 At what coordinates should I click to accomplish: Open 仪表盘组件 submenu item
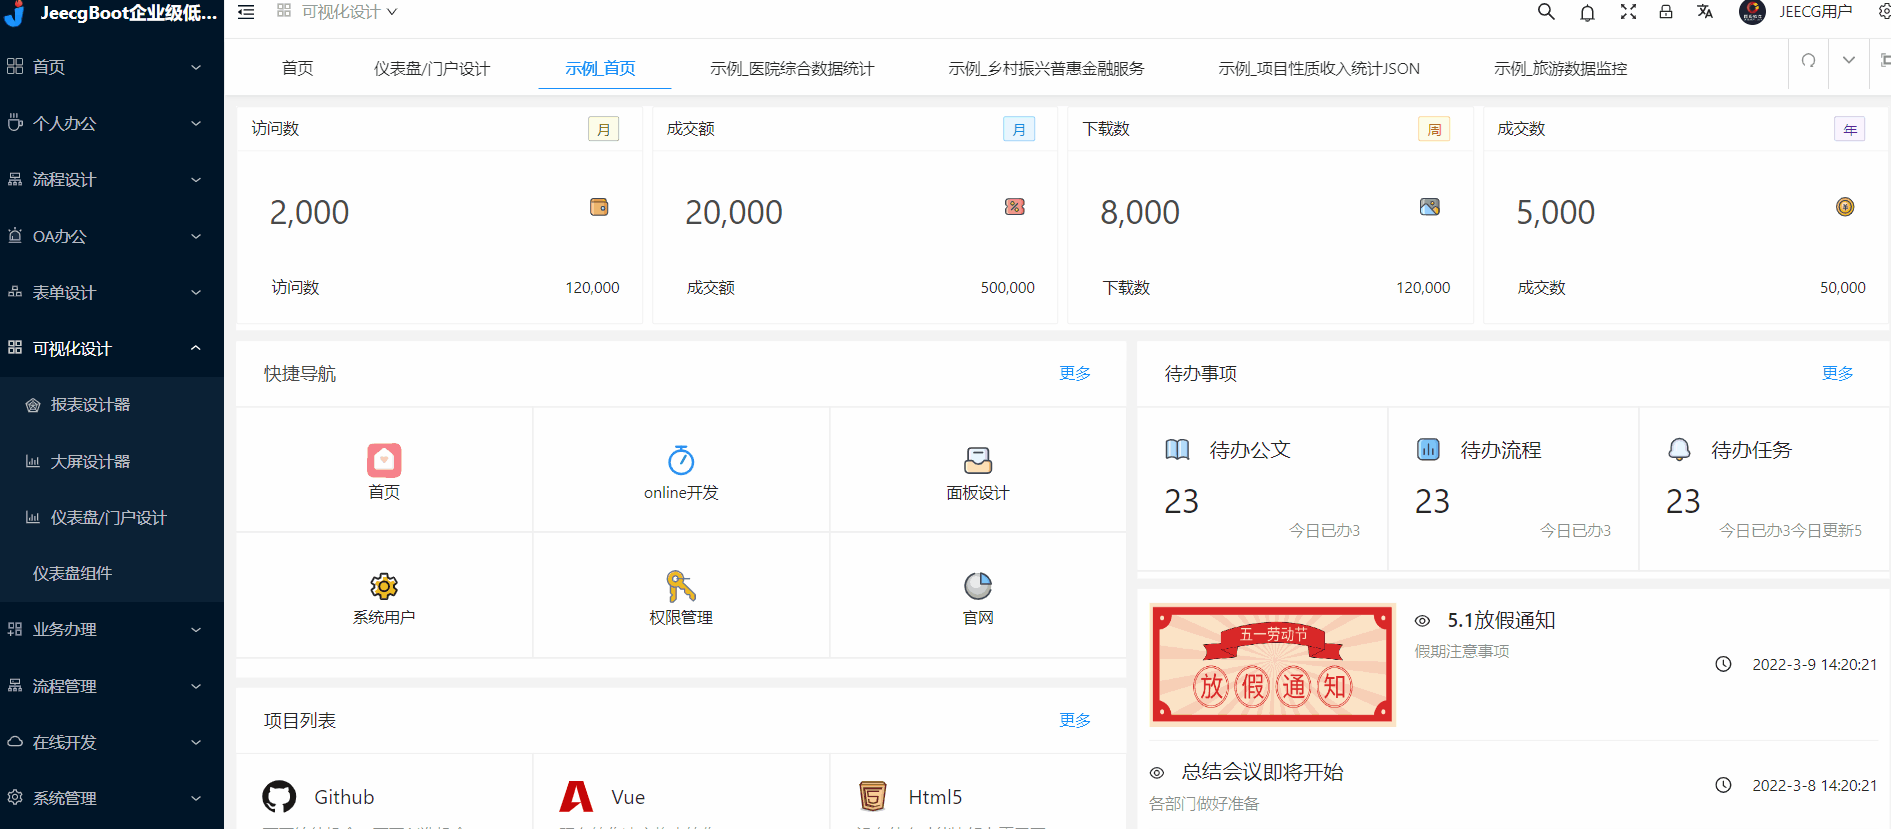click(x=112, y=573)
